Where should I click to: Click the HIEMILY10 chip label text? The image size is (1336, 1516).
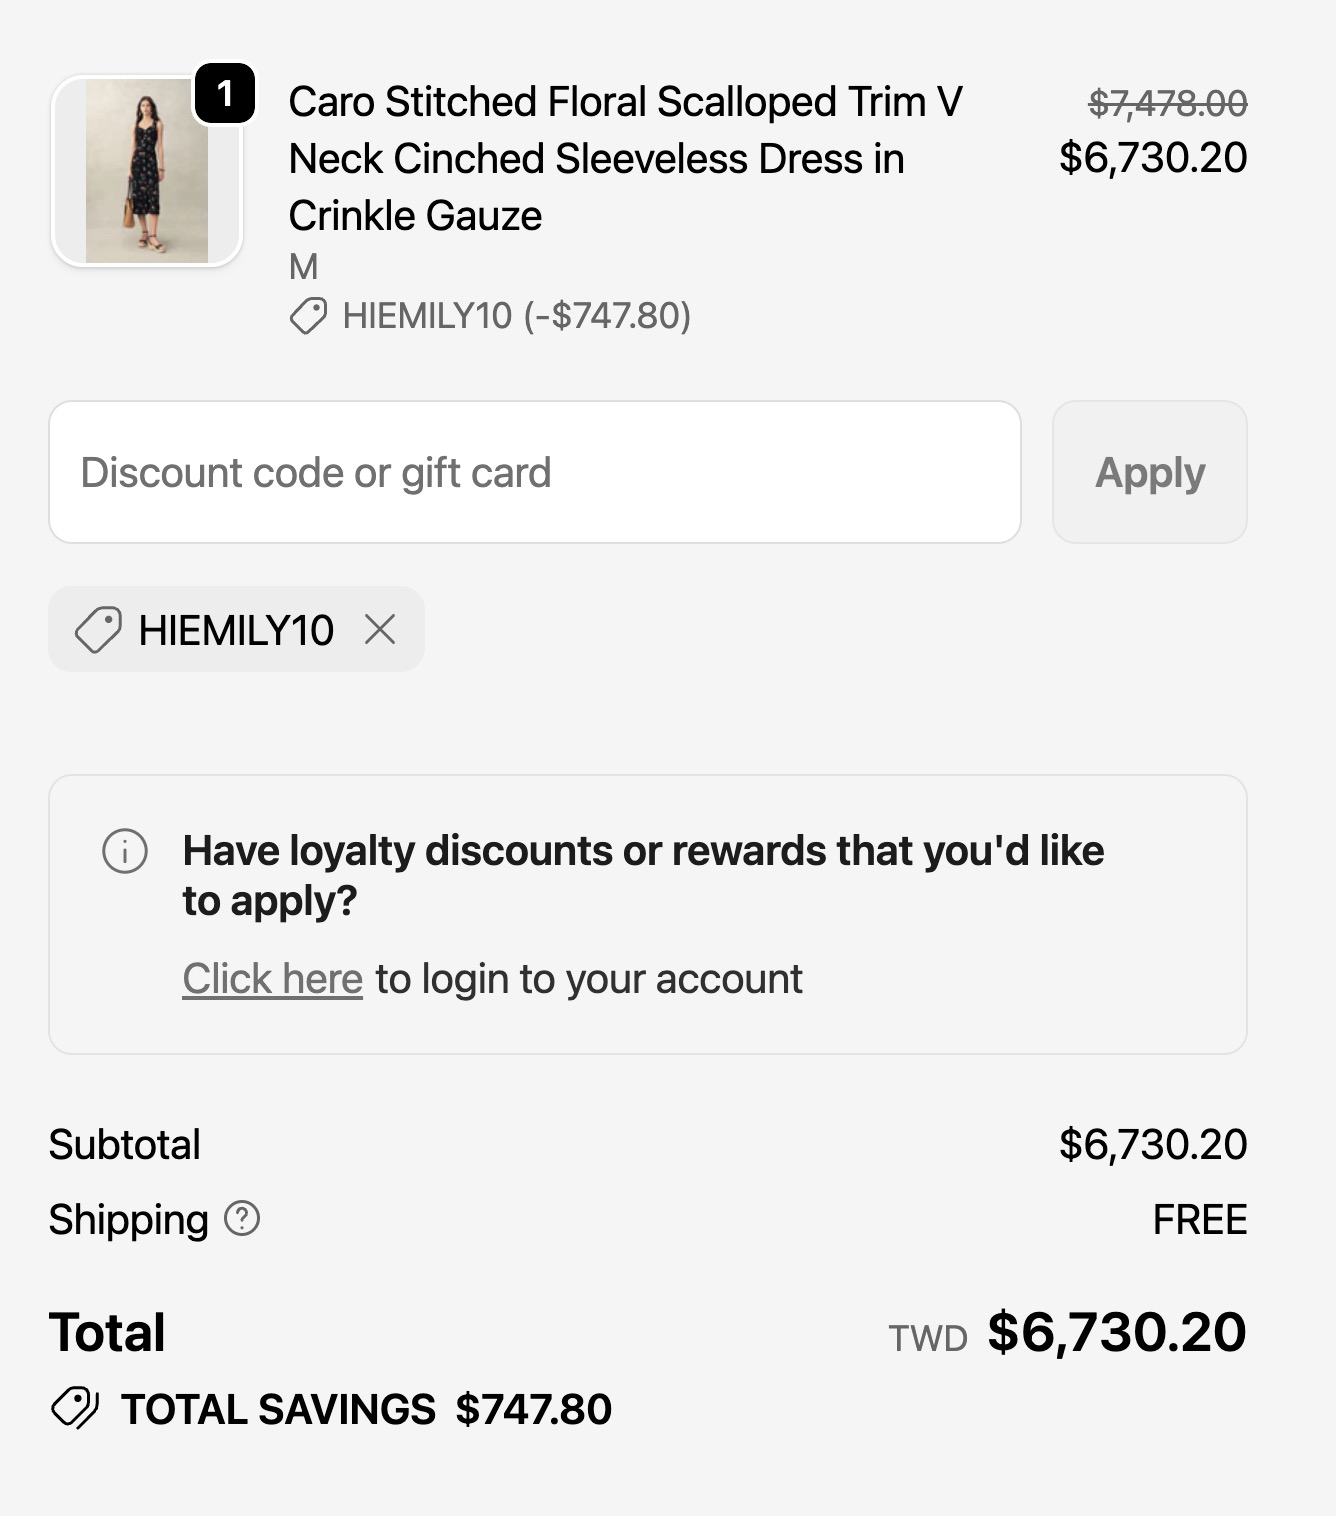pyautogui.click(x=236, y=630)
